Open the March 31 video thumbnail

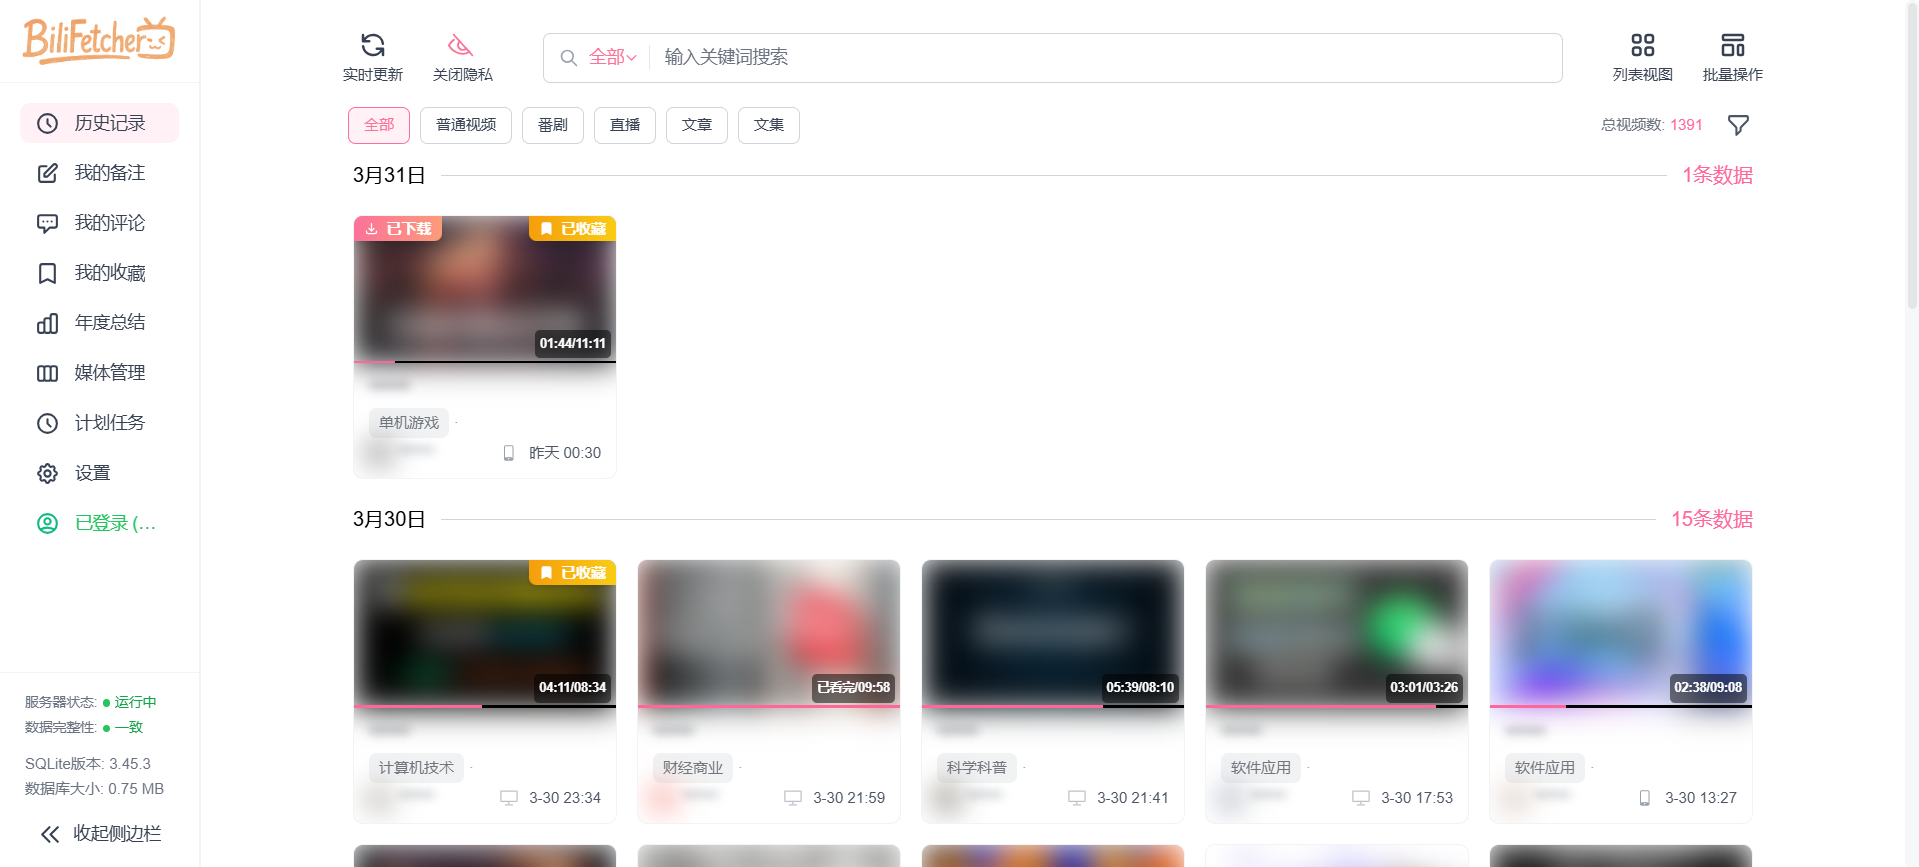coord(484,288)
